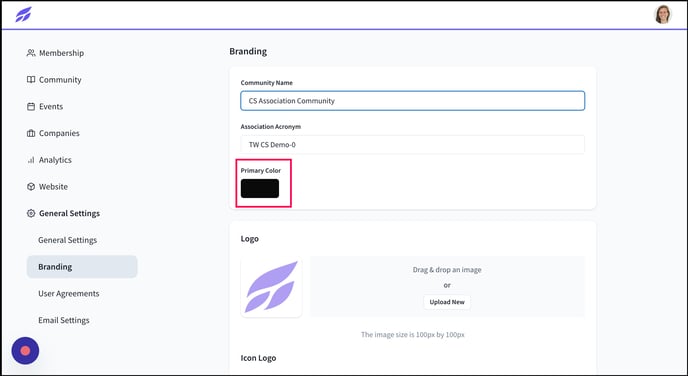The image size is (688, 376).
Task: Go to the General Settings sub-item
Action: [x=68, y=240]
